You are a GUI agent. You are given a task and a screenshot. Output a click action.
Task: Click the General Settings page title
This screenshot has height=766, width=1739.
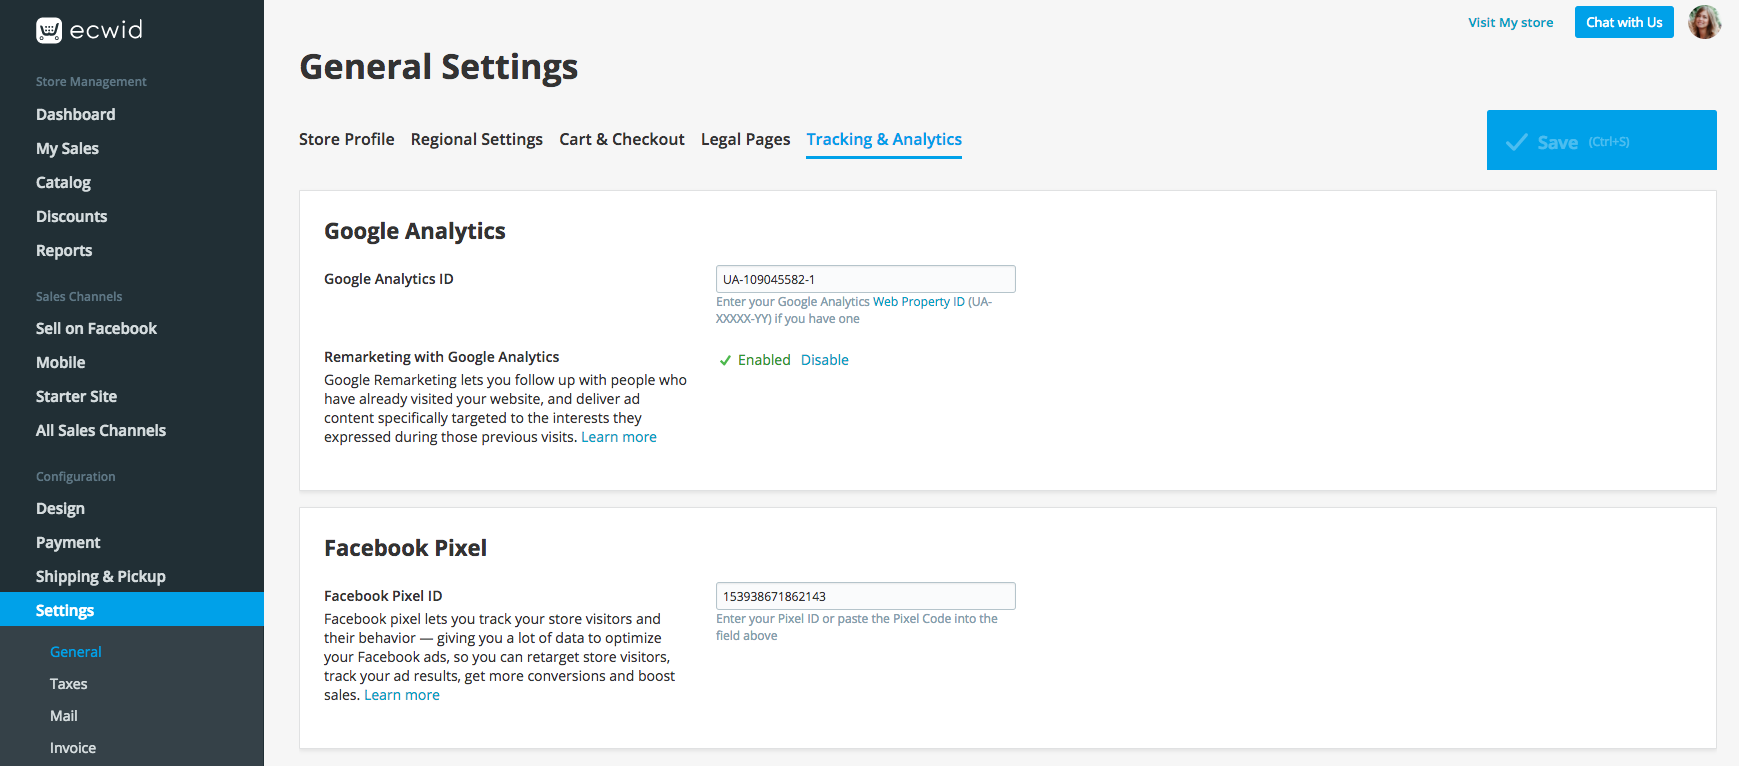point(439,67)
